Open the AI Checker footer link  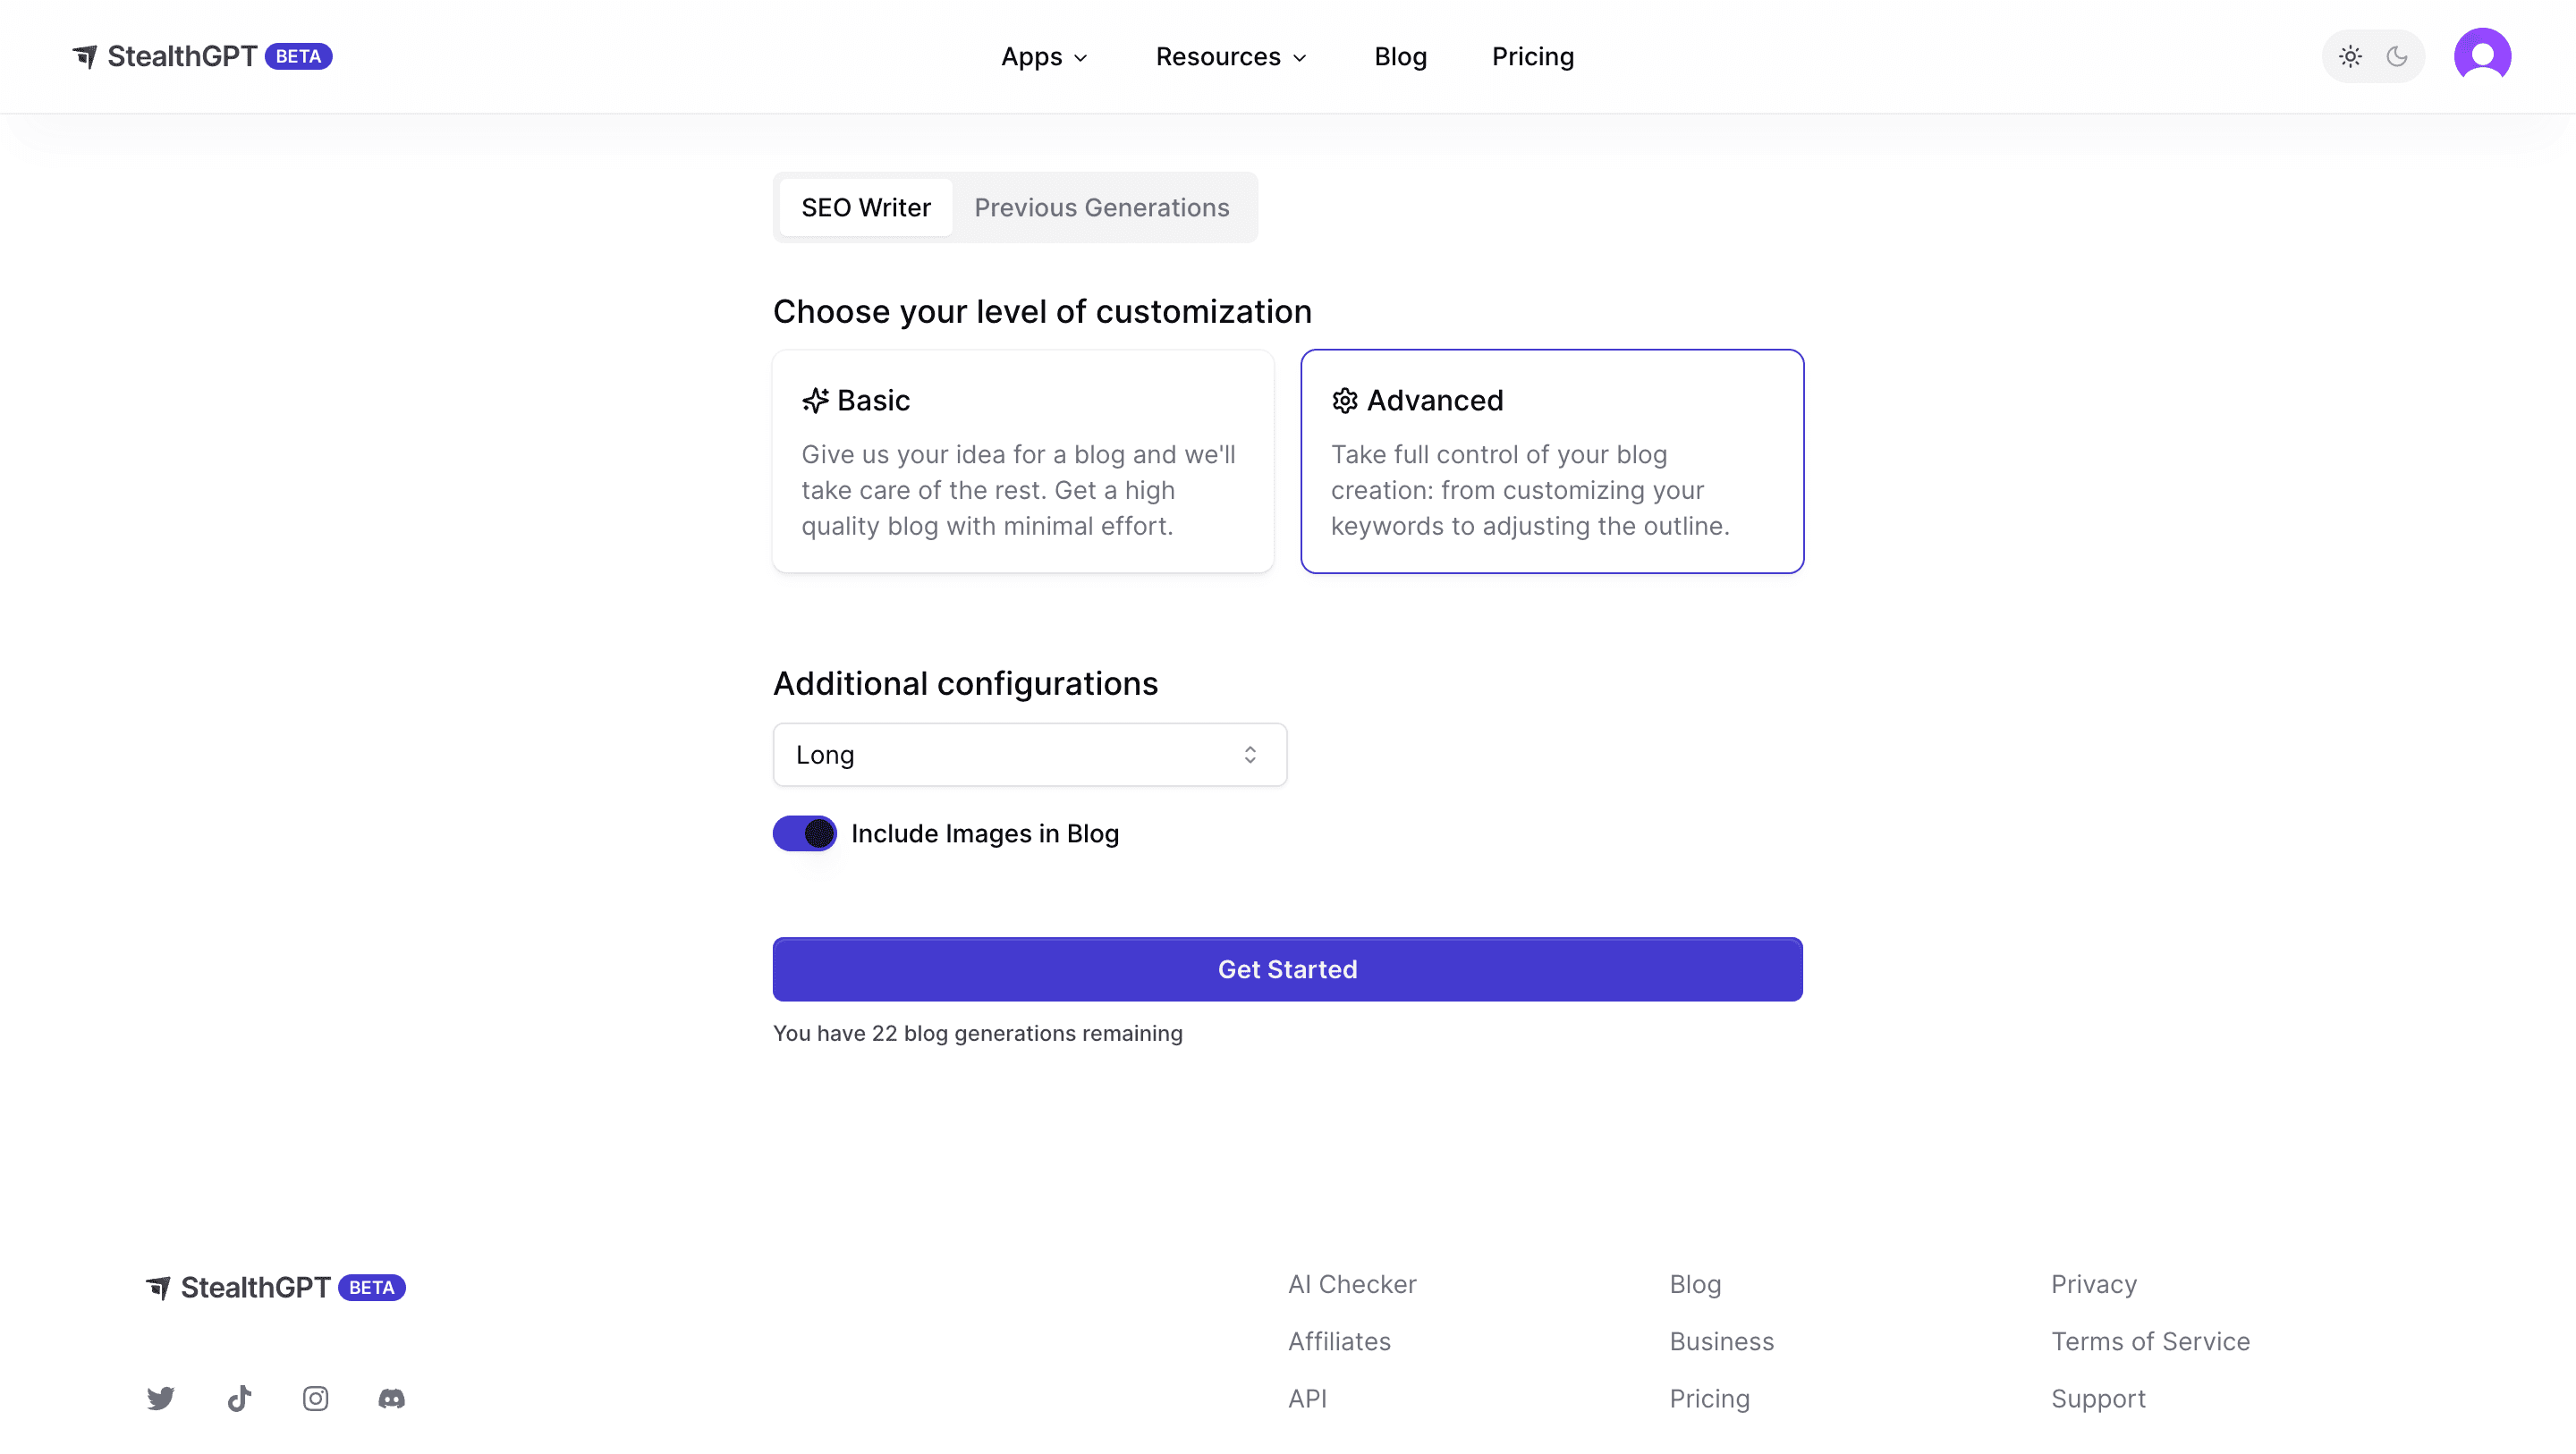click(1352, 1284)
